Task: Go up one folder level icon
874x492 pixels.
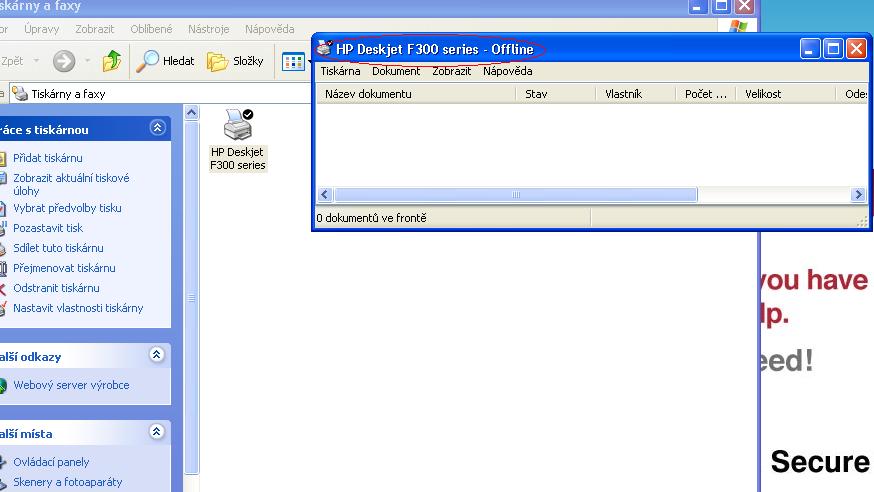Action: click(x=112, y=61)
